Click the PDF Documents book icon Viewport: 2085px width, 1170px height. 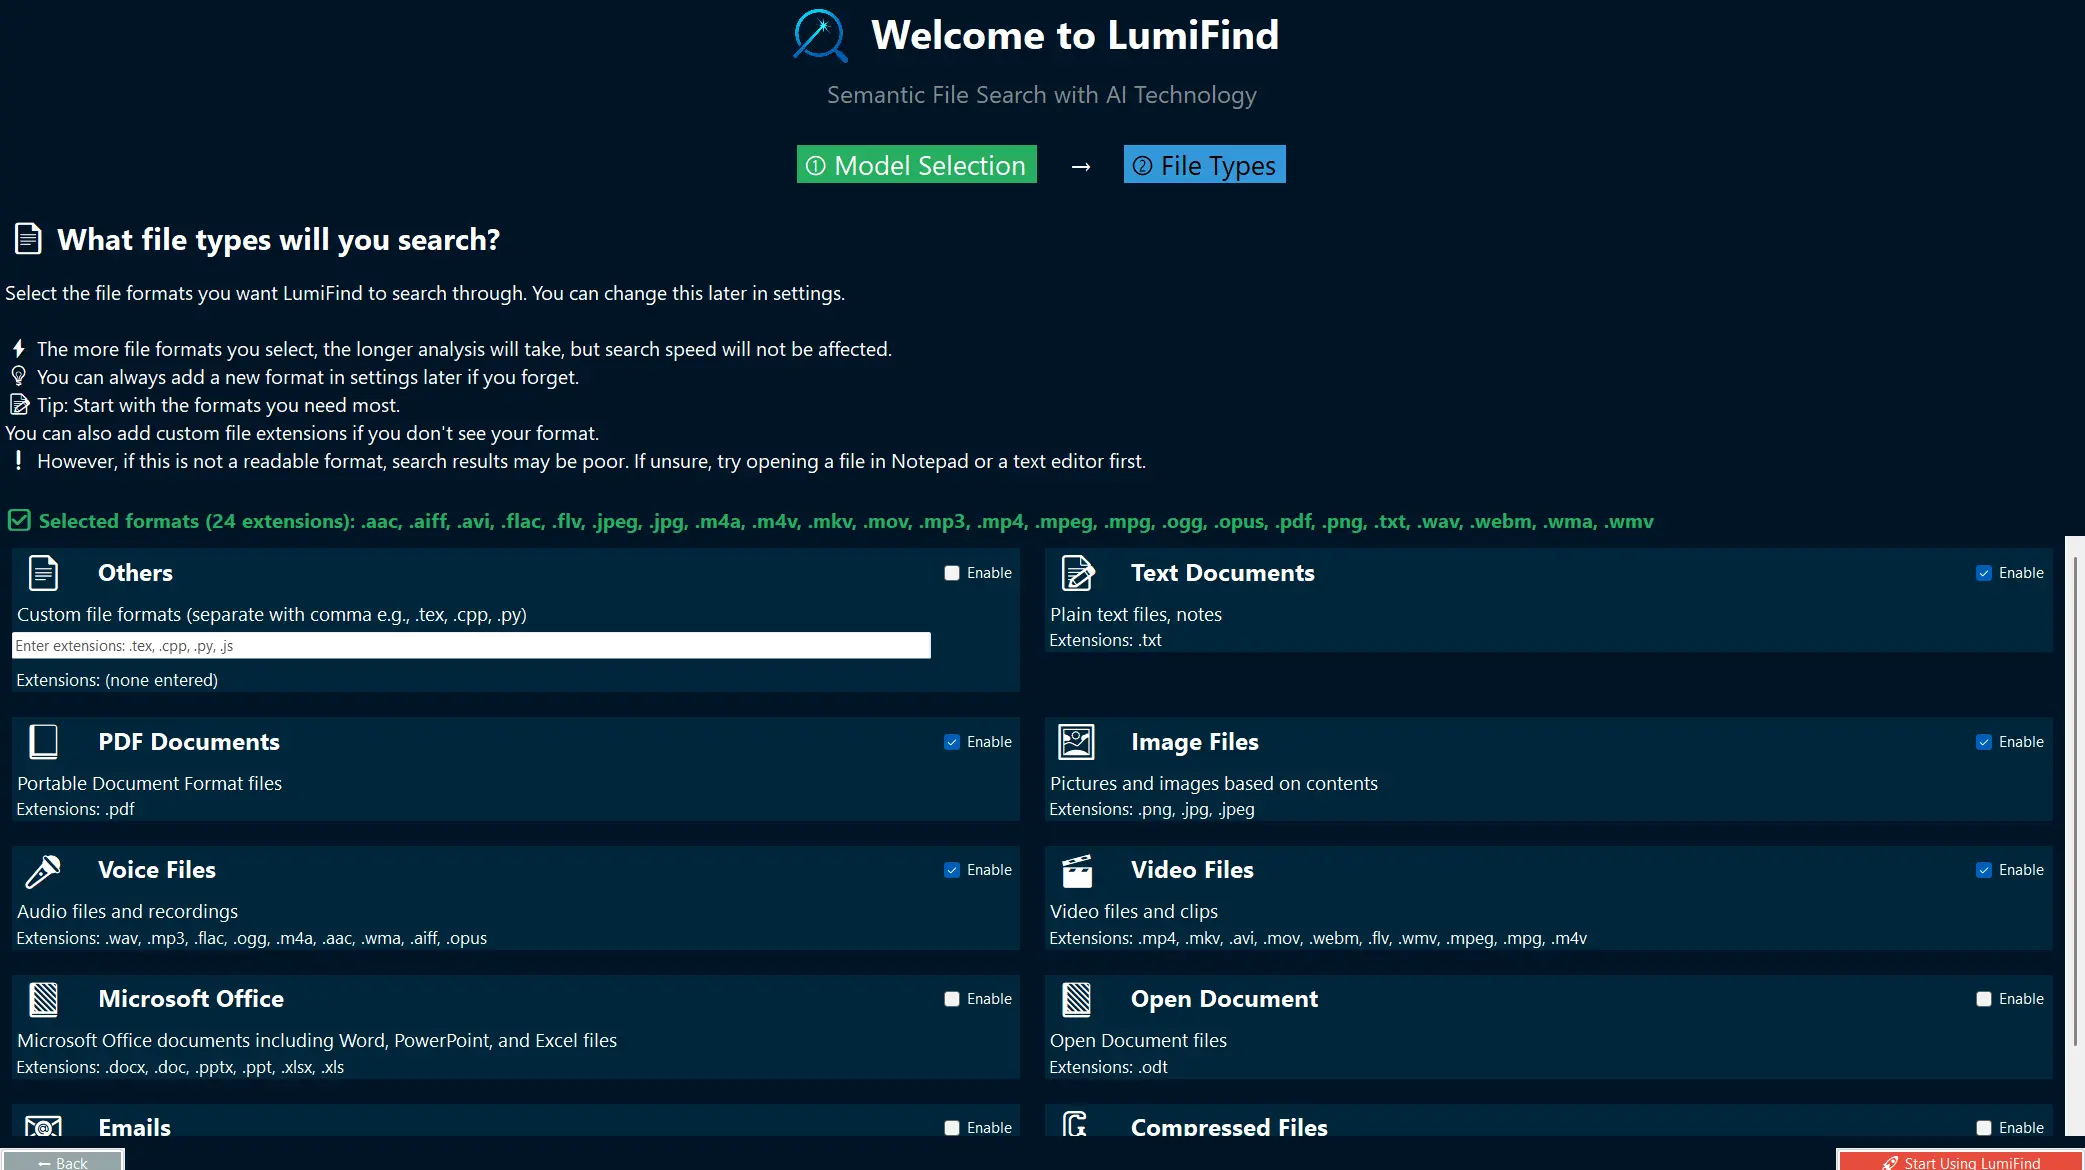(43, 742)
